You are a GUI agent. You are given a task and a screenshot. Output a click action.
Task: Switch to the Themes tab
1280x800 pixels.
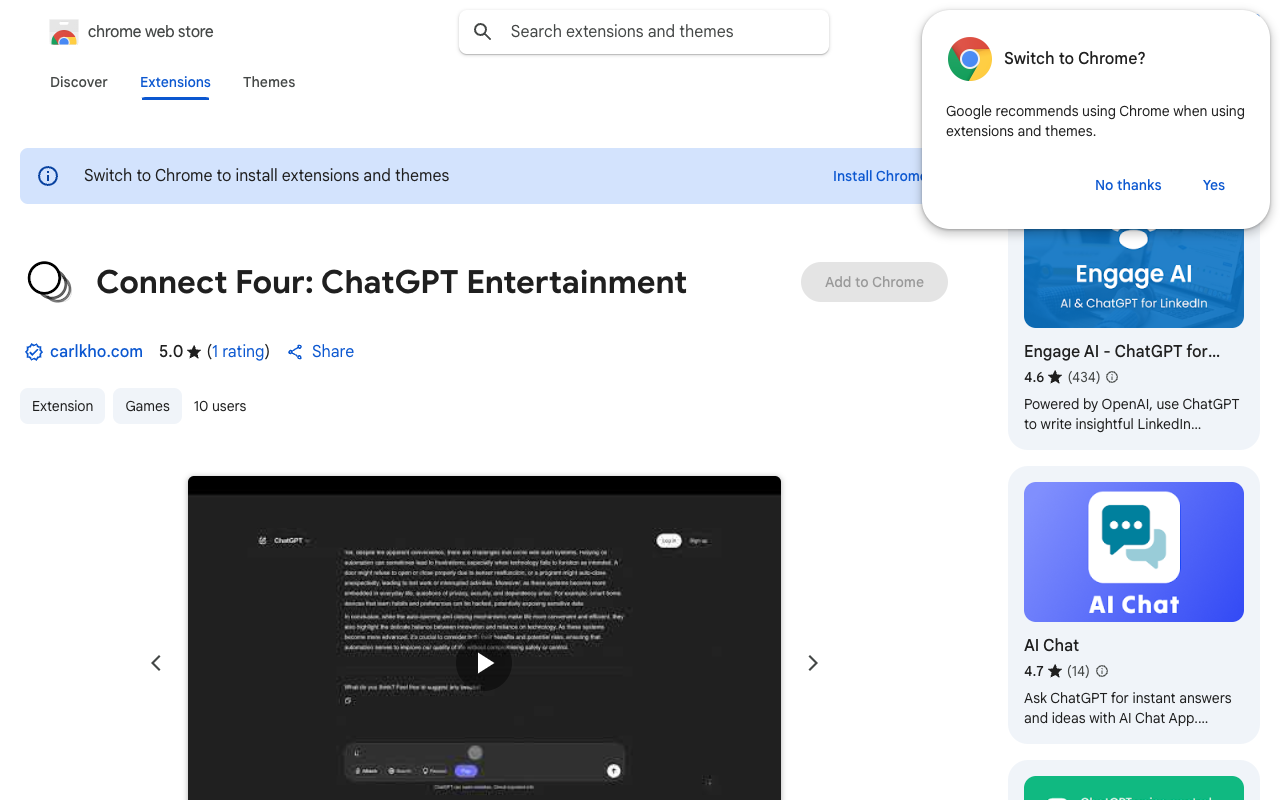click(x=269, y=82)
